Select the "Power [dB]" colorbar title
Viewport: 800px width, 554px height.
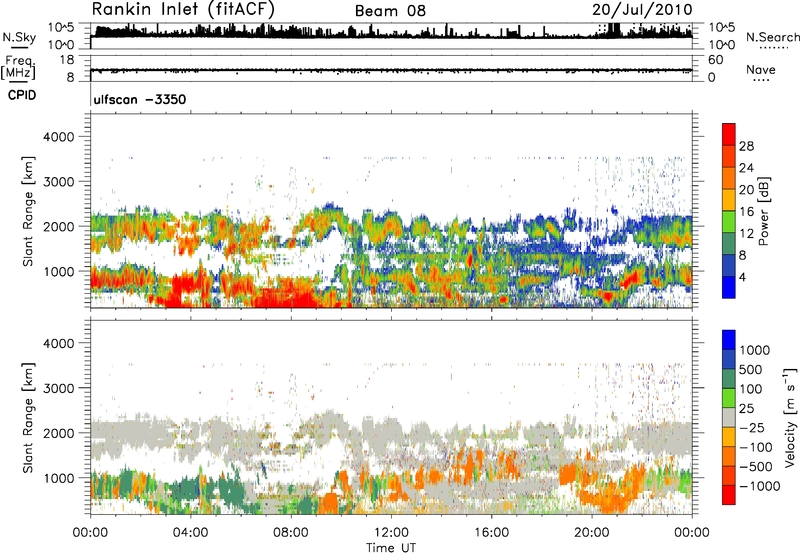[x=763, y=211]
